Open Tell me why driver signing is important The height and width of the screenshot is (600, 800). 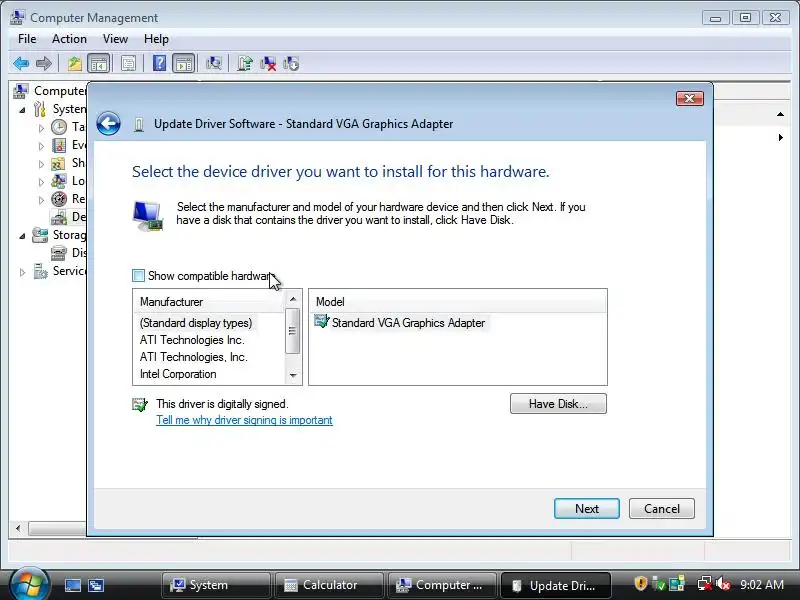click(244, 420)
